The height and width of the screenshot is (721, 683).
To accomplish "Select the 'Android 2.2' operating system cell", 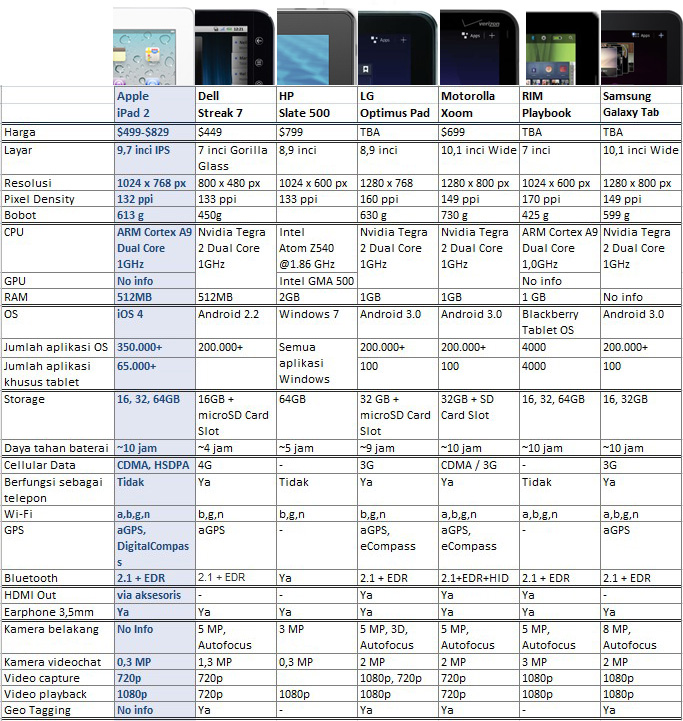I will point(235,322).
